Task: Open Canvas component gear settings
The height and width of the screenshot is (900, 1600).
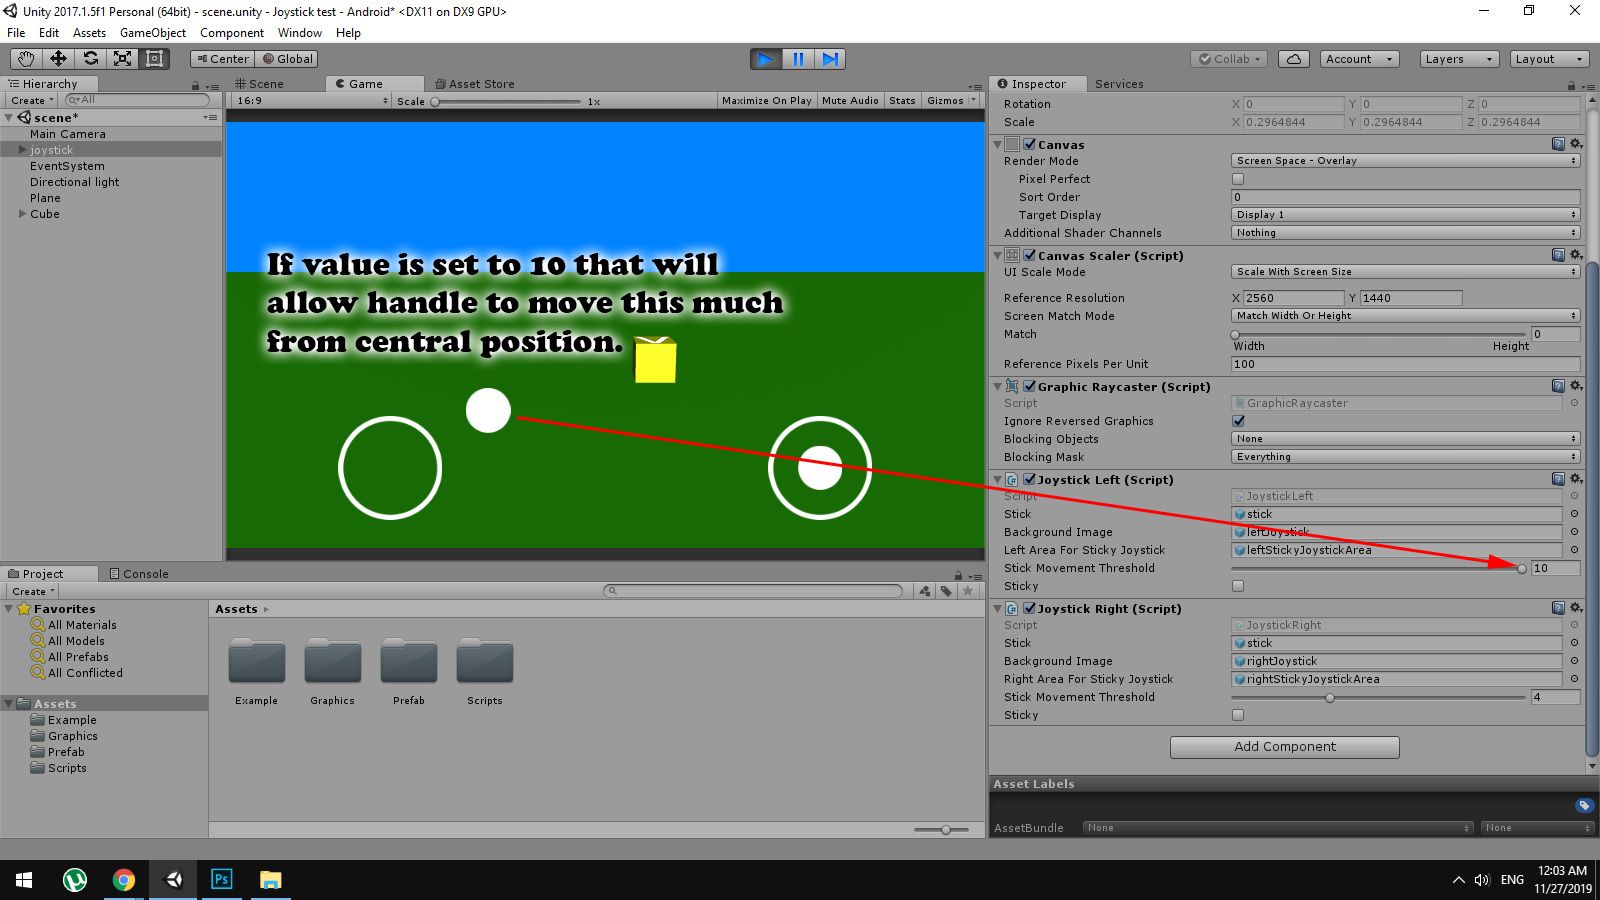Action: [1575, 144]
